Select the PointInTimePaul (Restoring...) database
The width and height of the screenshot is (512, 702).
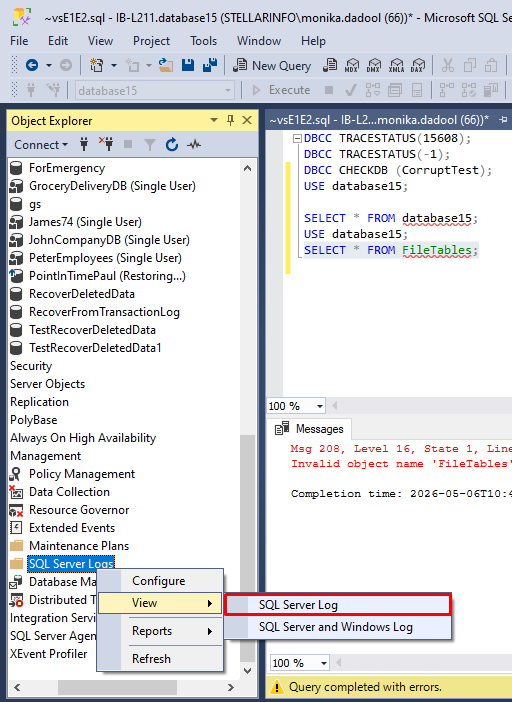107,276
